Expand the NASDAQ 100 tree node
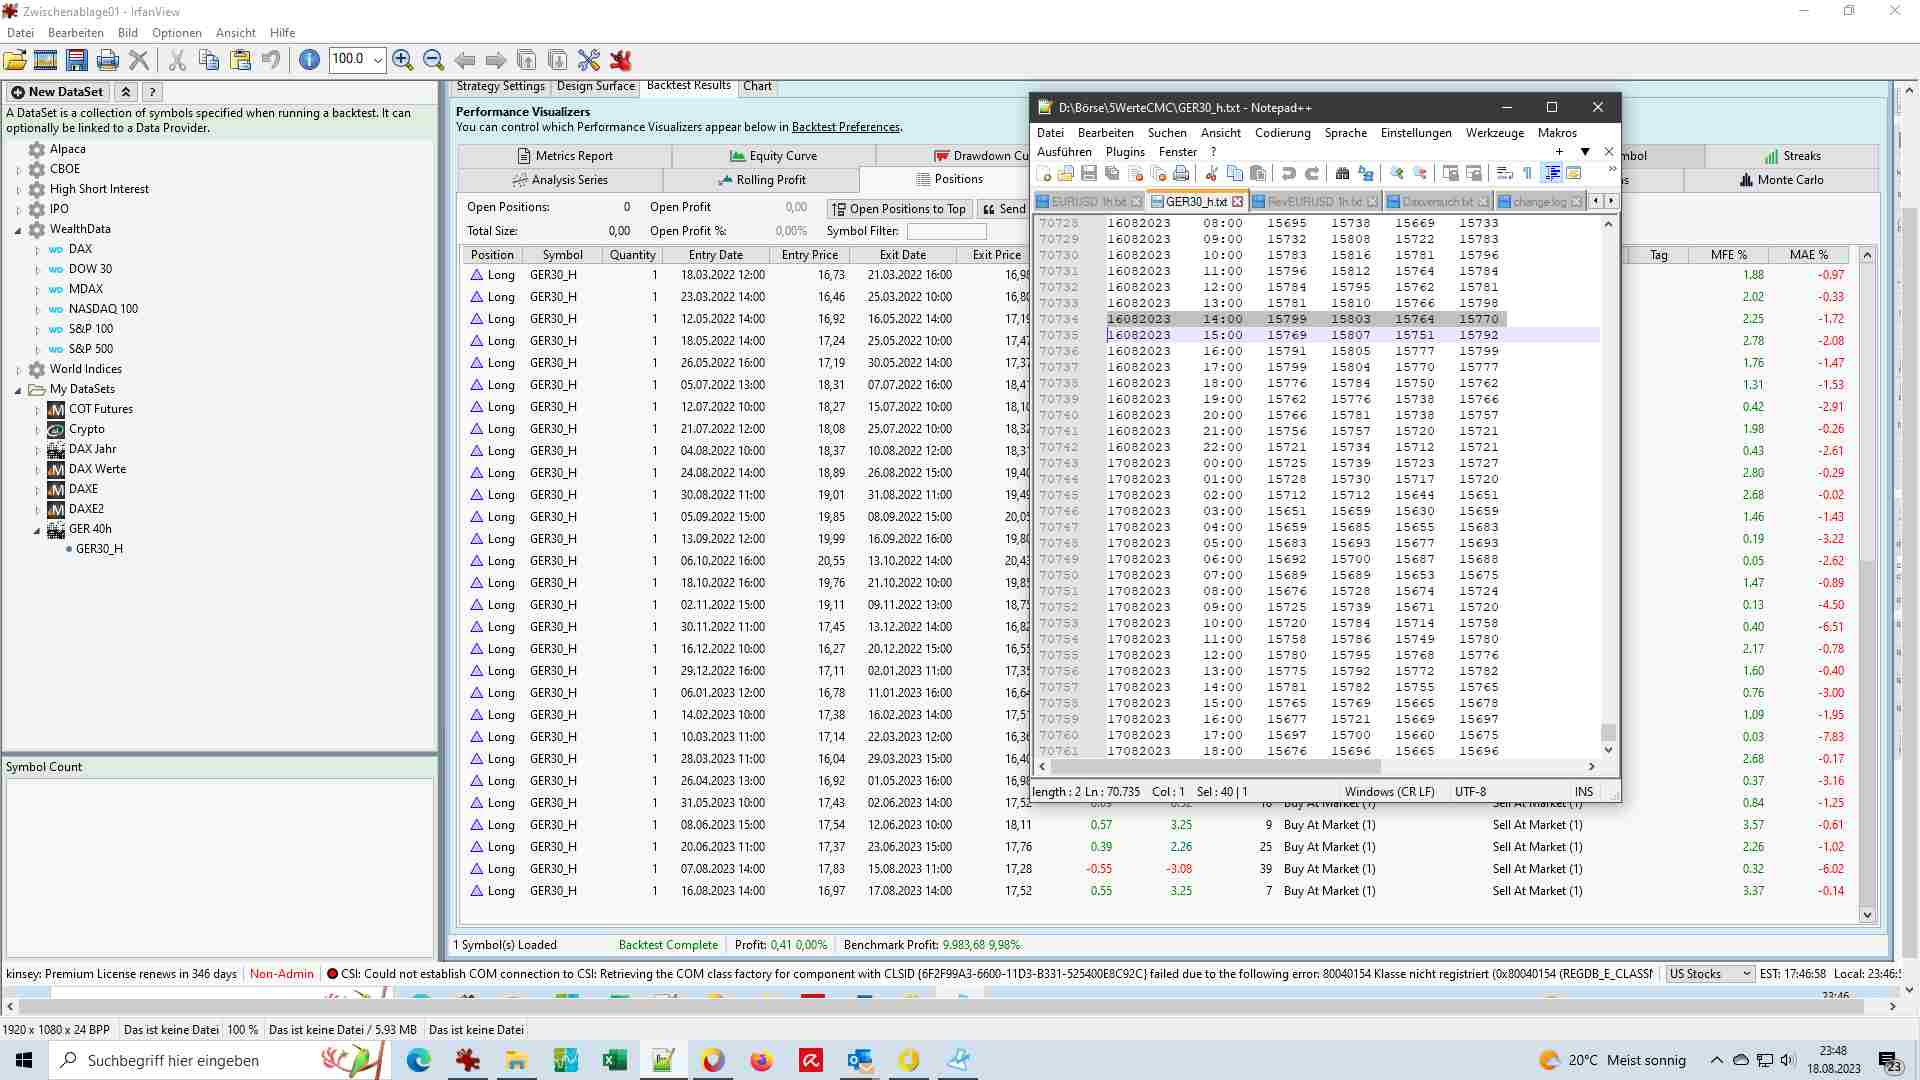The height and width of the screenshot is (1080, 1920). tap(37, 309)
